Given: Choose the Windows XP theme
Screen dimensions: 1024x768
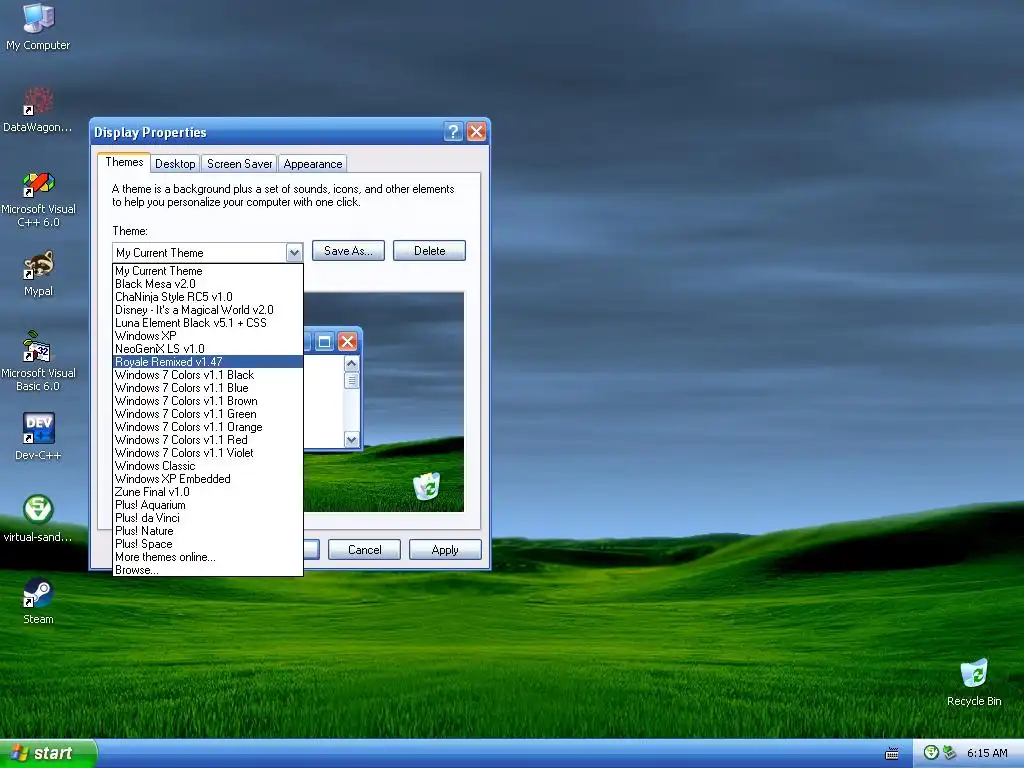Looking at the screenshot, I should [x=208, y=336].
